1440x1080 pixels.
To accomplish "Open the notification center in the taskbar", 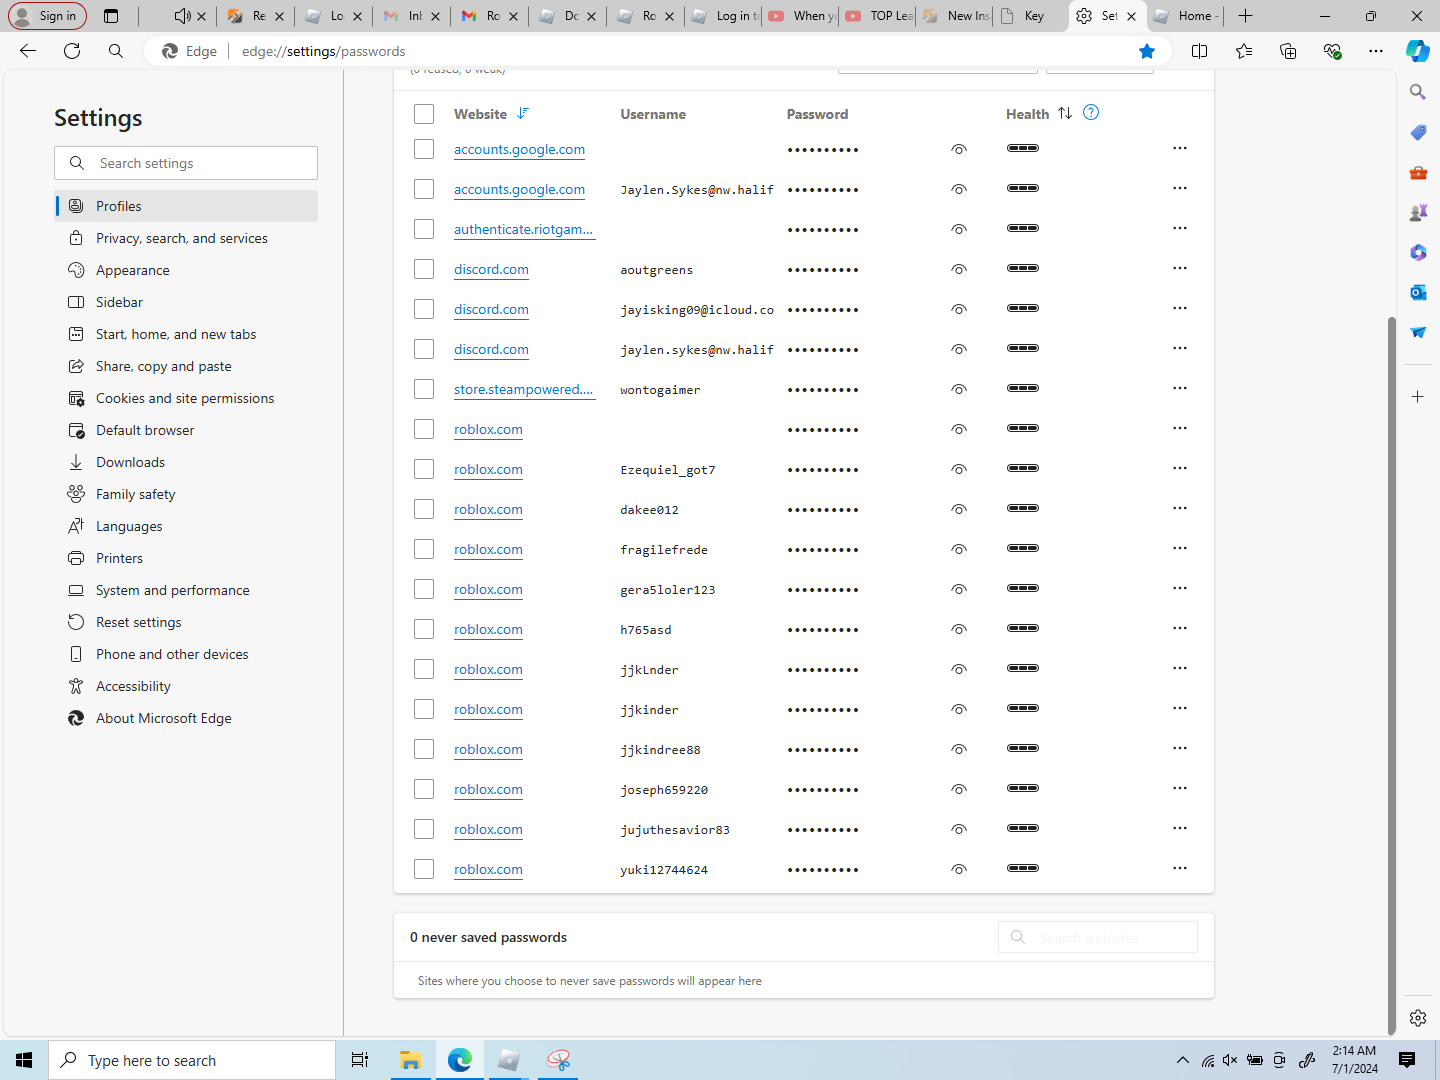I will pos(1407,1060).
